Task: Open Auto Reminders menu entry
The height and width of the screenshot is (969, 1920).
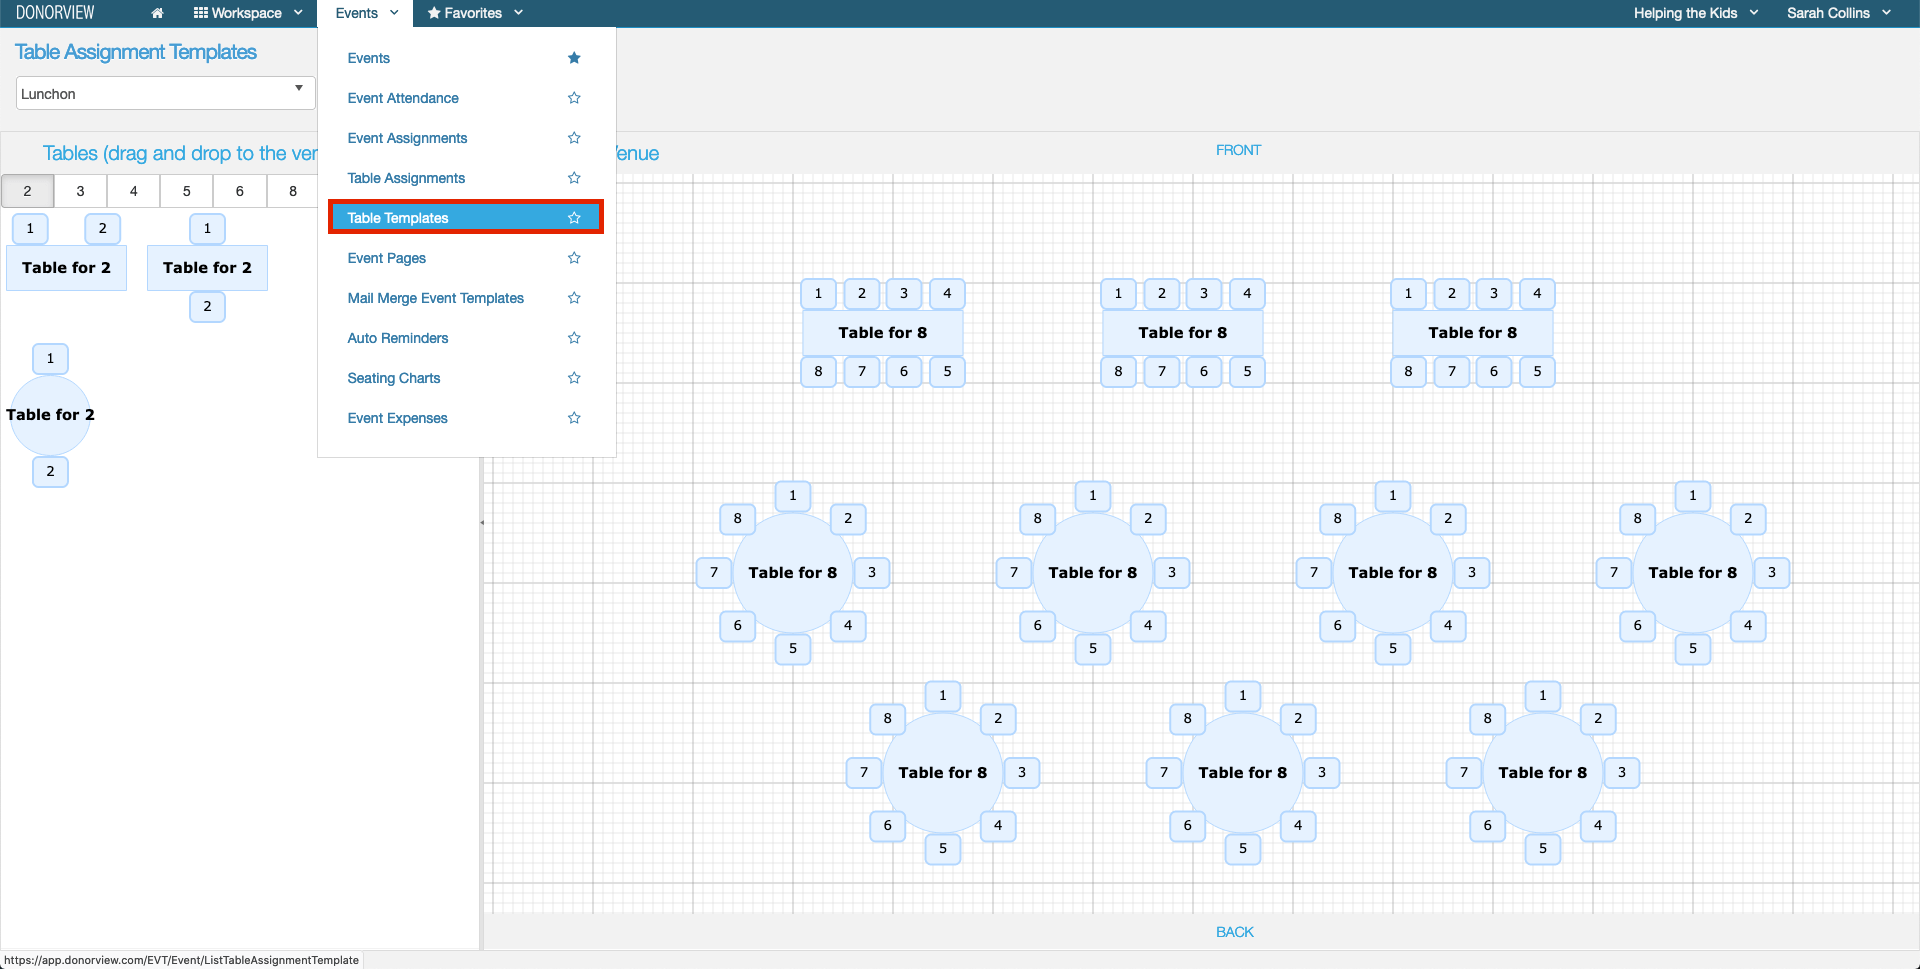Action: click(397, 338)
